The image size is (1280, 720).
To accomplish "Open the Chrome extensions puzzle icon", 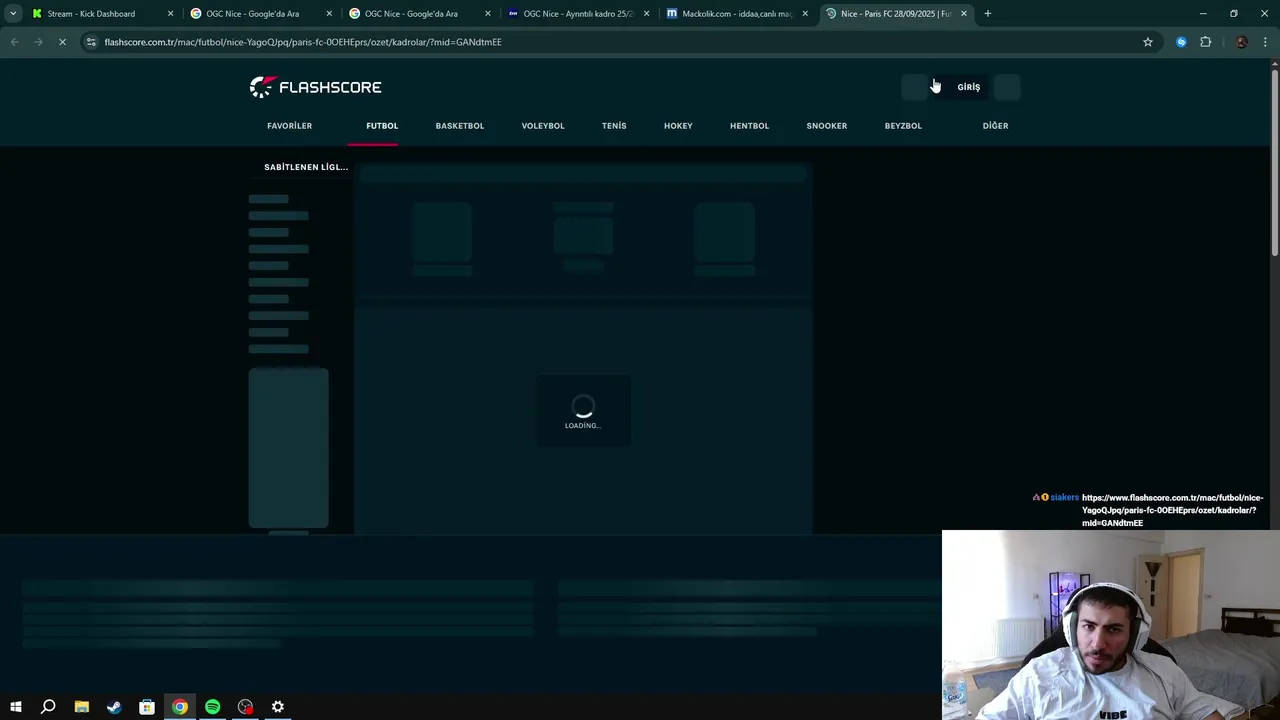I will coord(1205,42).
